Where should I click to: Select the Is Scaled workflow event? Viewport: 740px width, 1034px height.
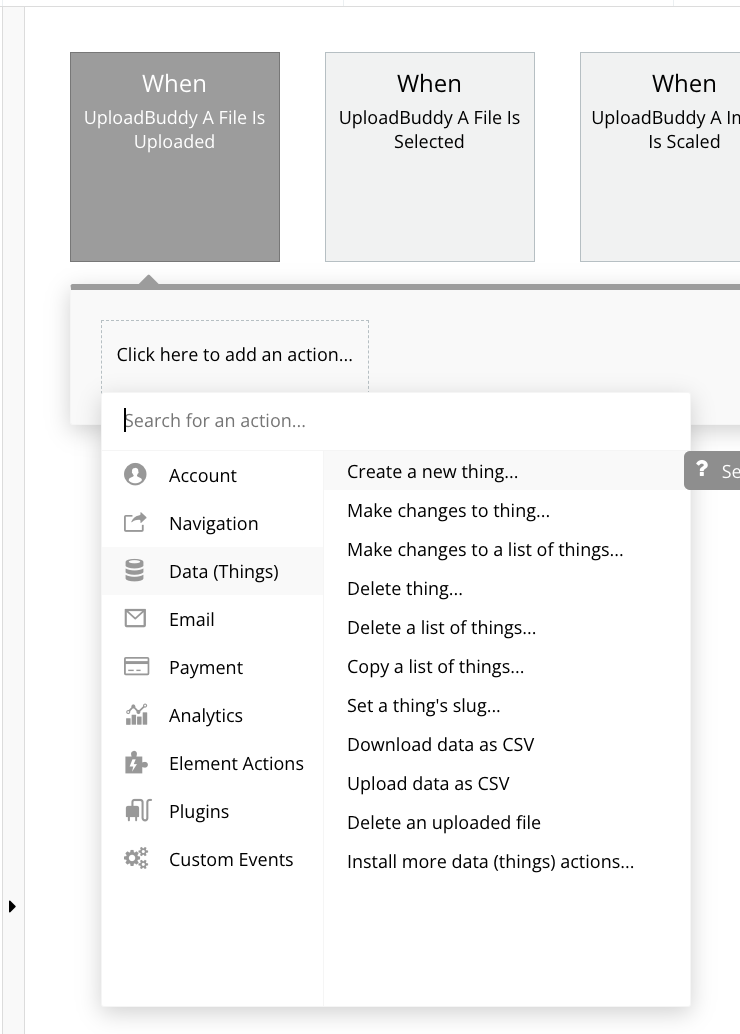[x=660, y=157]
